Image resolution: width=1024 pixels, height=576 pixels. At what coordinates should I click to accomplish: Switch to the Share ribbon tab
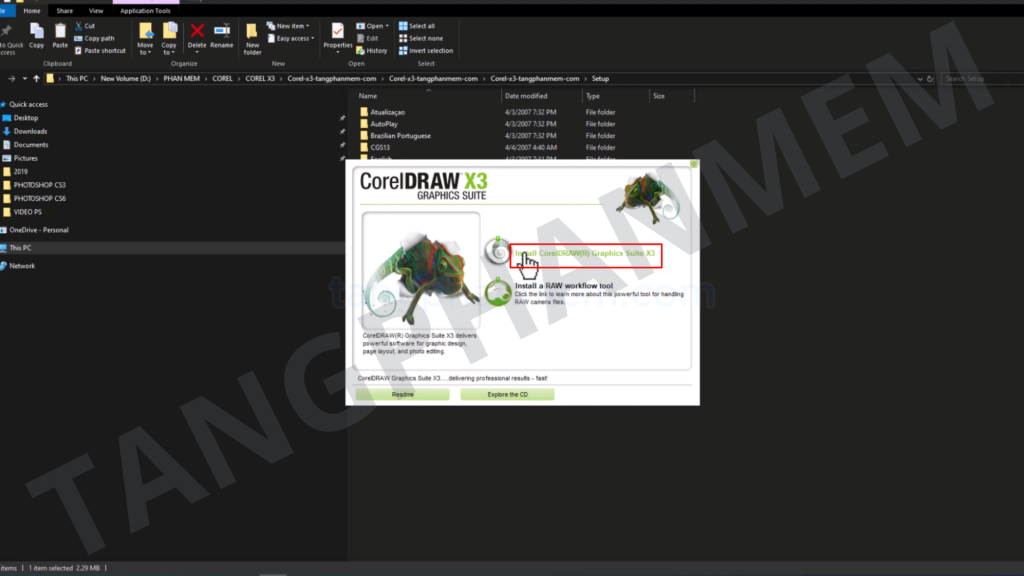click(65, 11)
